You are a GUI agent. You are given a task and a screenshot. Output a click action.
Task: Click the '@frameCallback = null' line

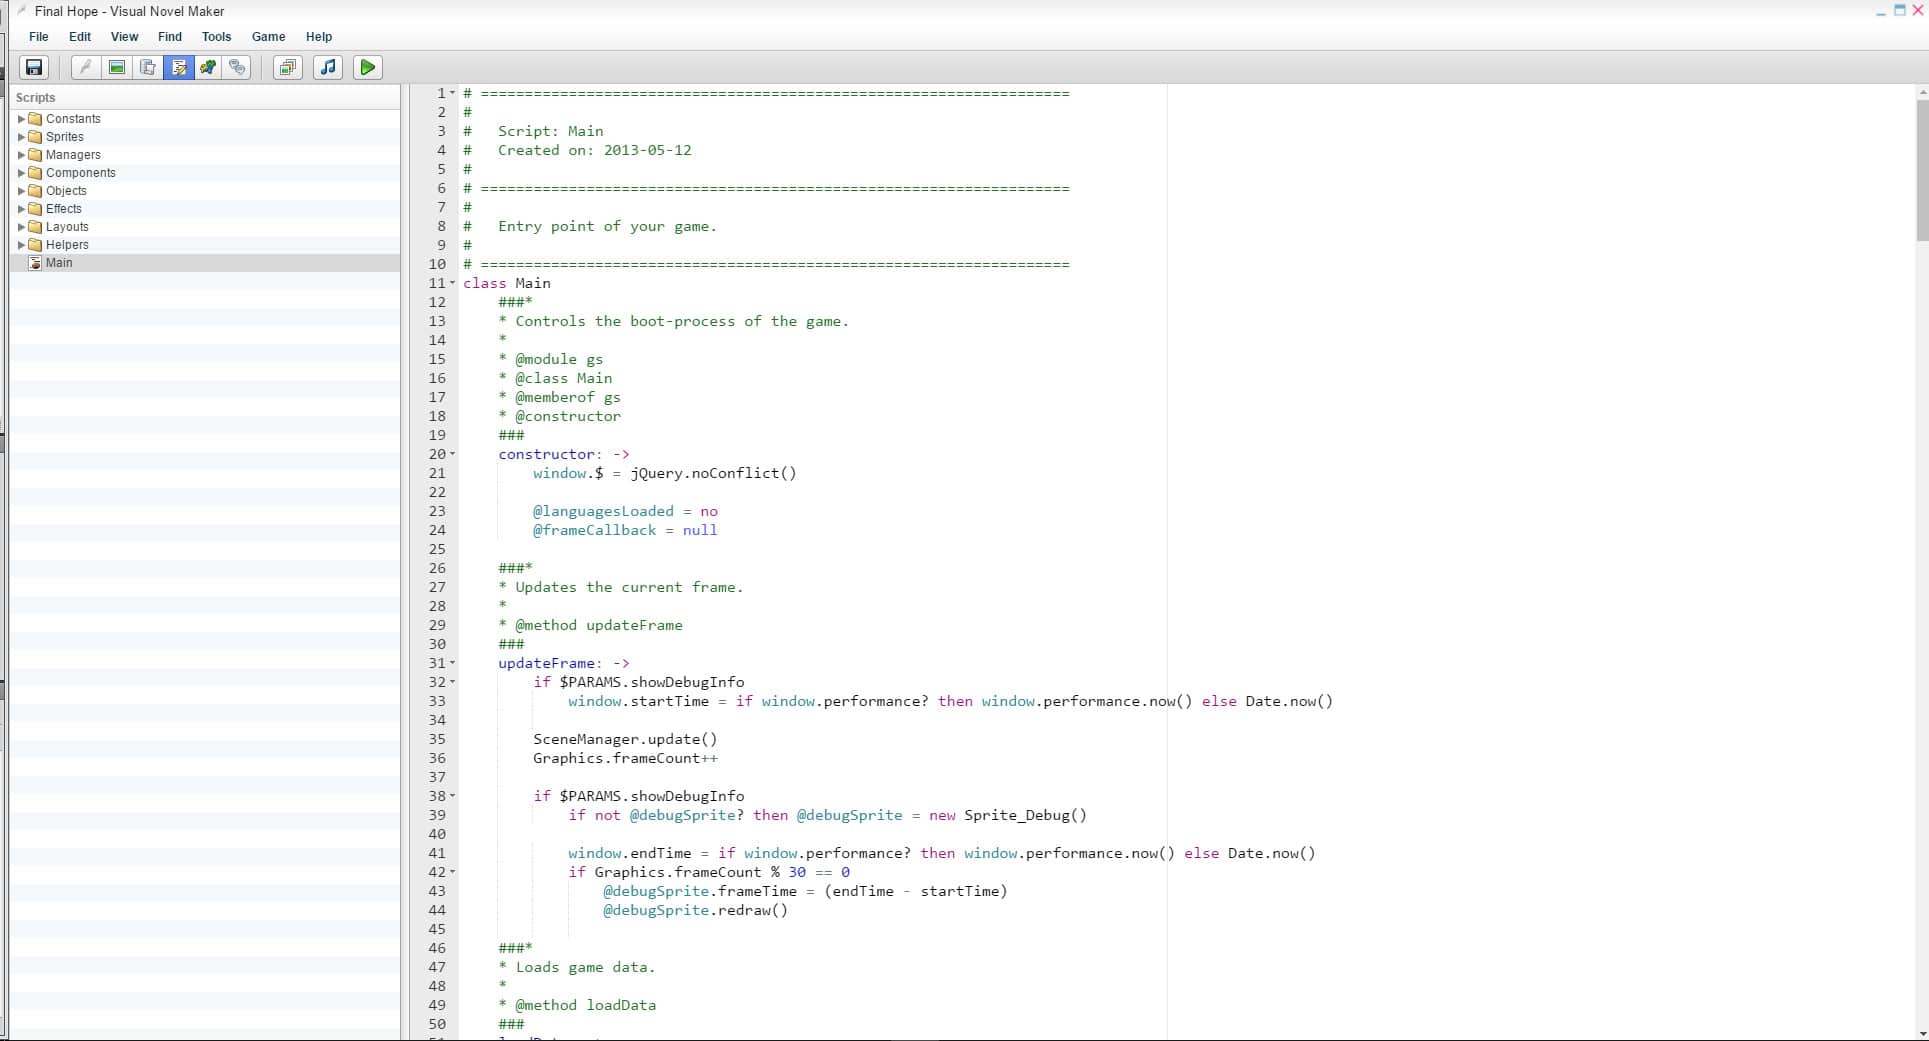coord(625,530)
